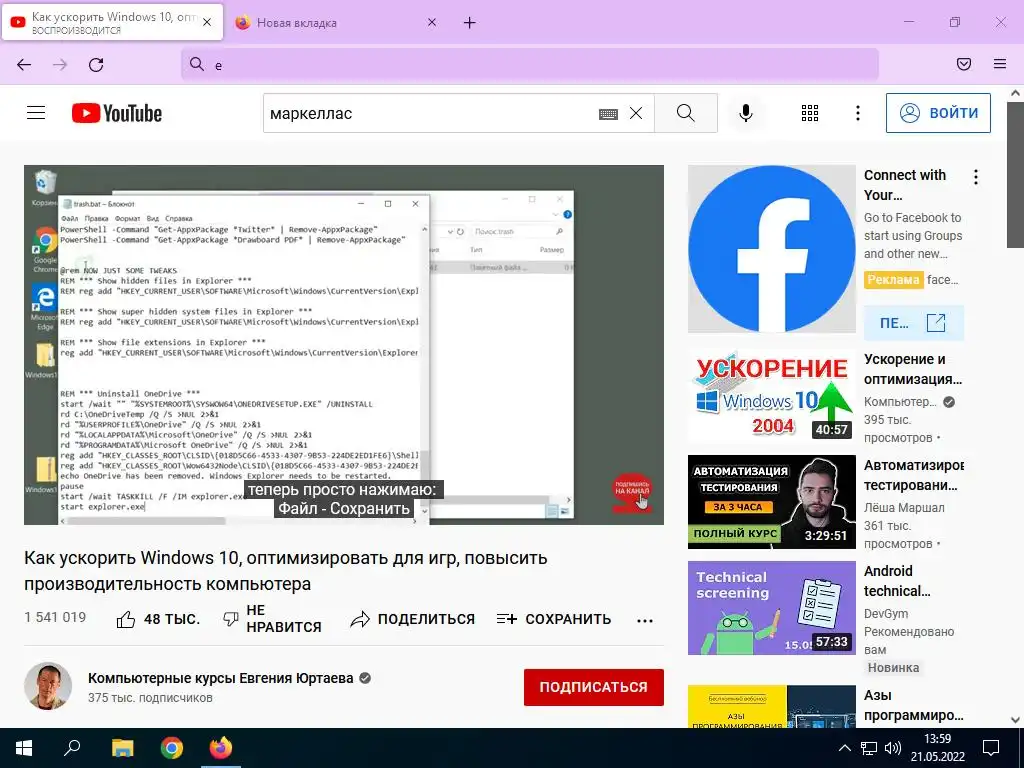
Task: Open Азы программирования video title
Action: pos(913,705)
